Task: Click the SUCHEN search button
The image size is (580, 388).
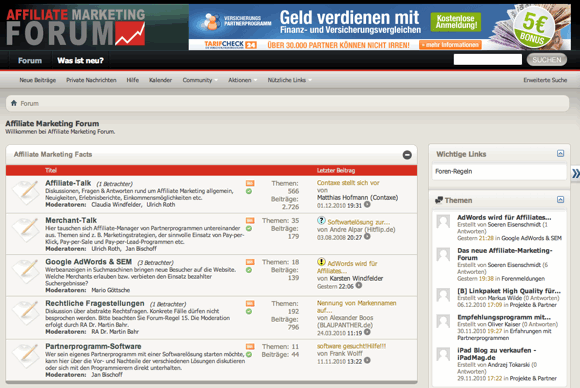Action: click(547, 60)
